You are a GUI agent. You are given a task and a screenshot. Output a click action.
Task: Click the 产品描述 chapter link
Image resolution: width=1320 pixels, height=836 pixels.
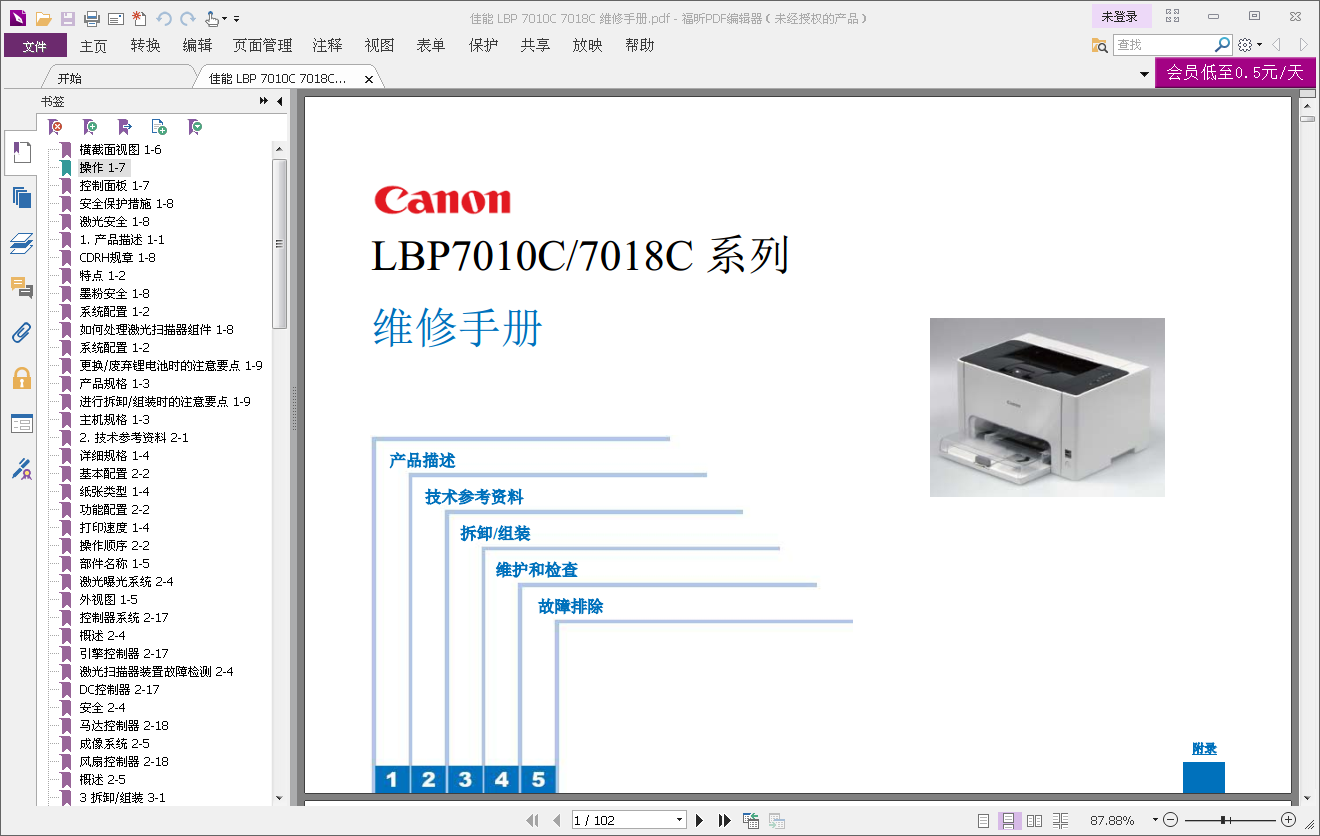pyautogui.click(x=422, y=461)
